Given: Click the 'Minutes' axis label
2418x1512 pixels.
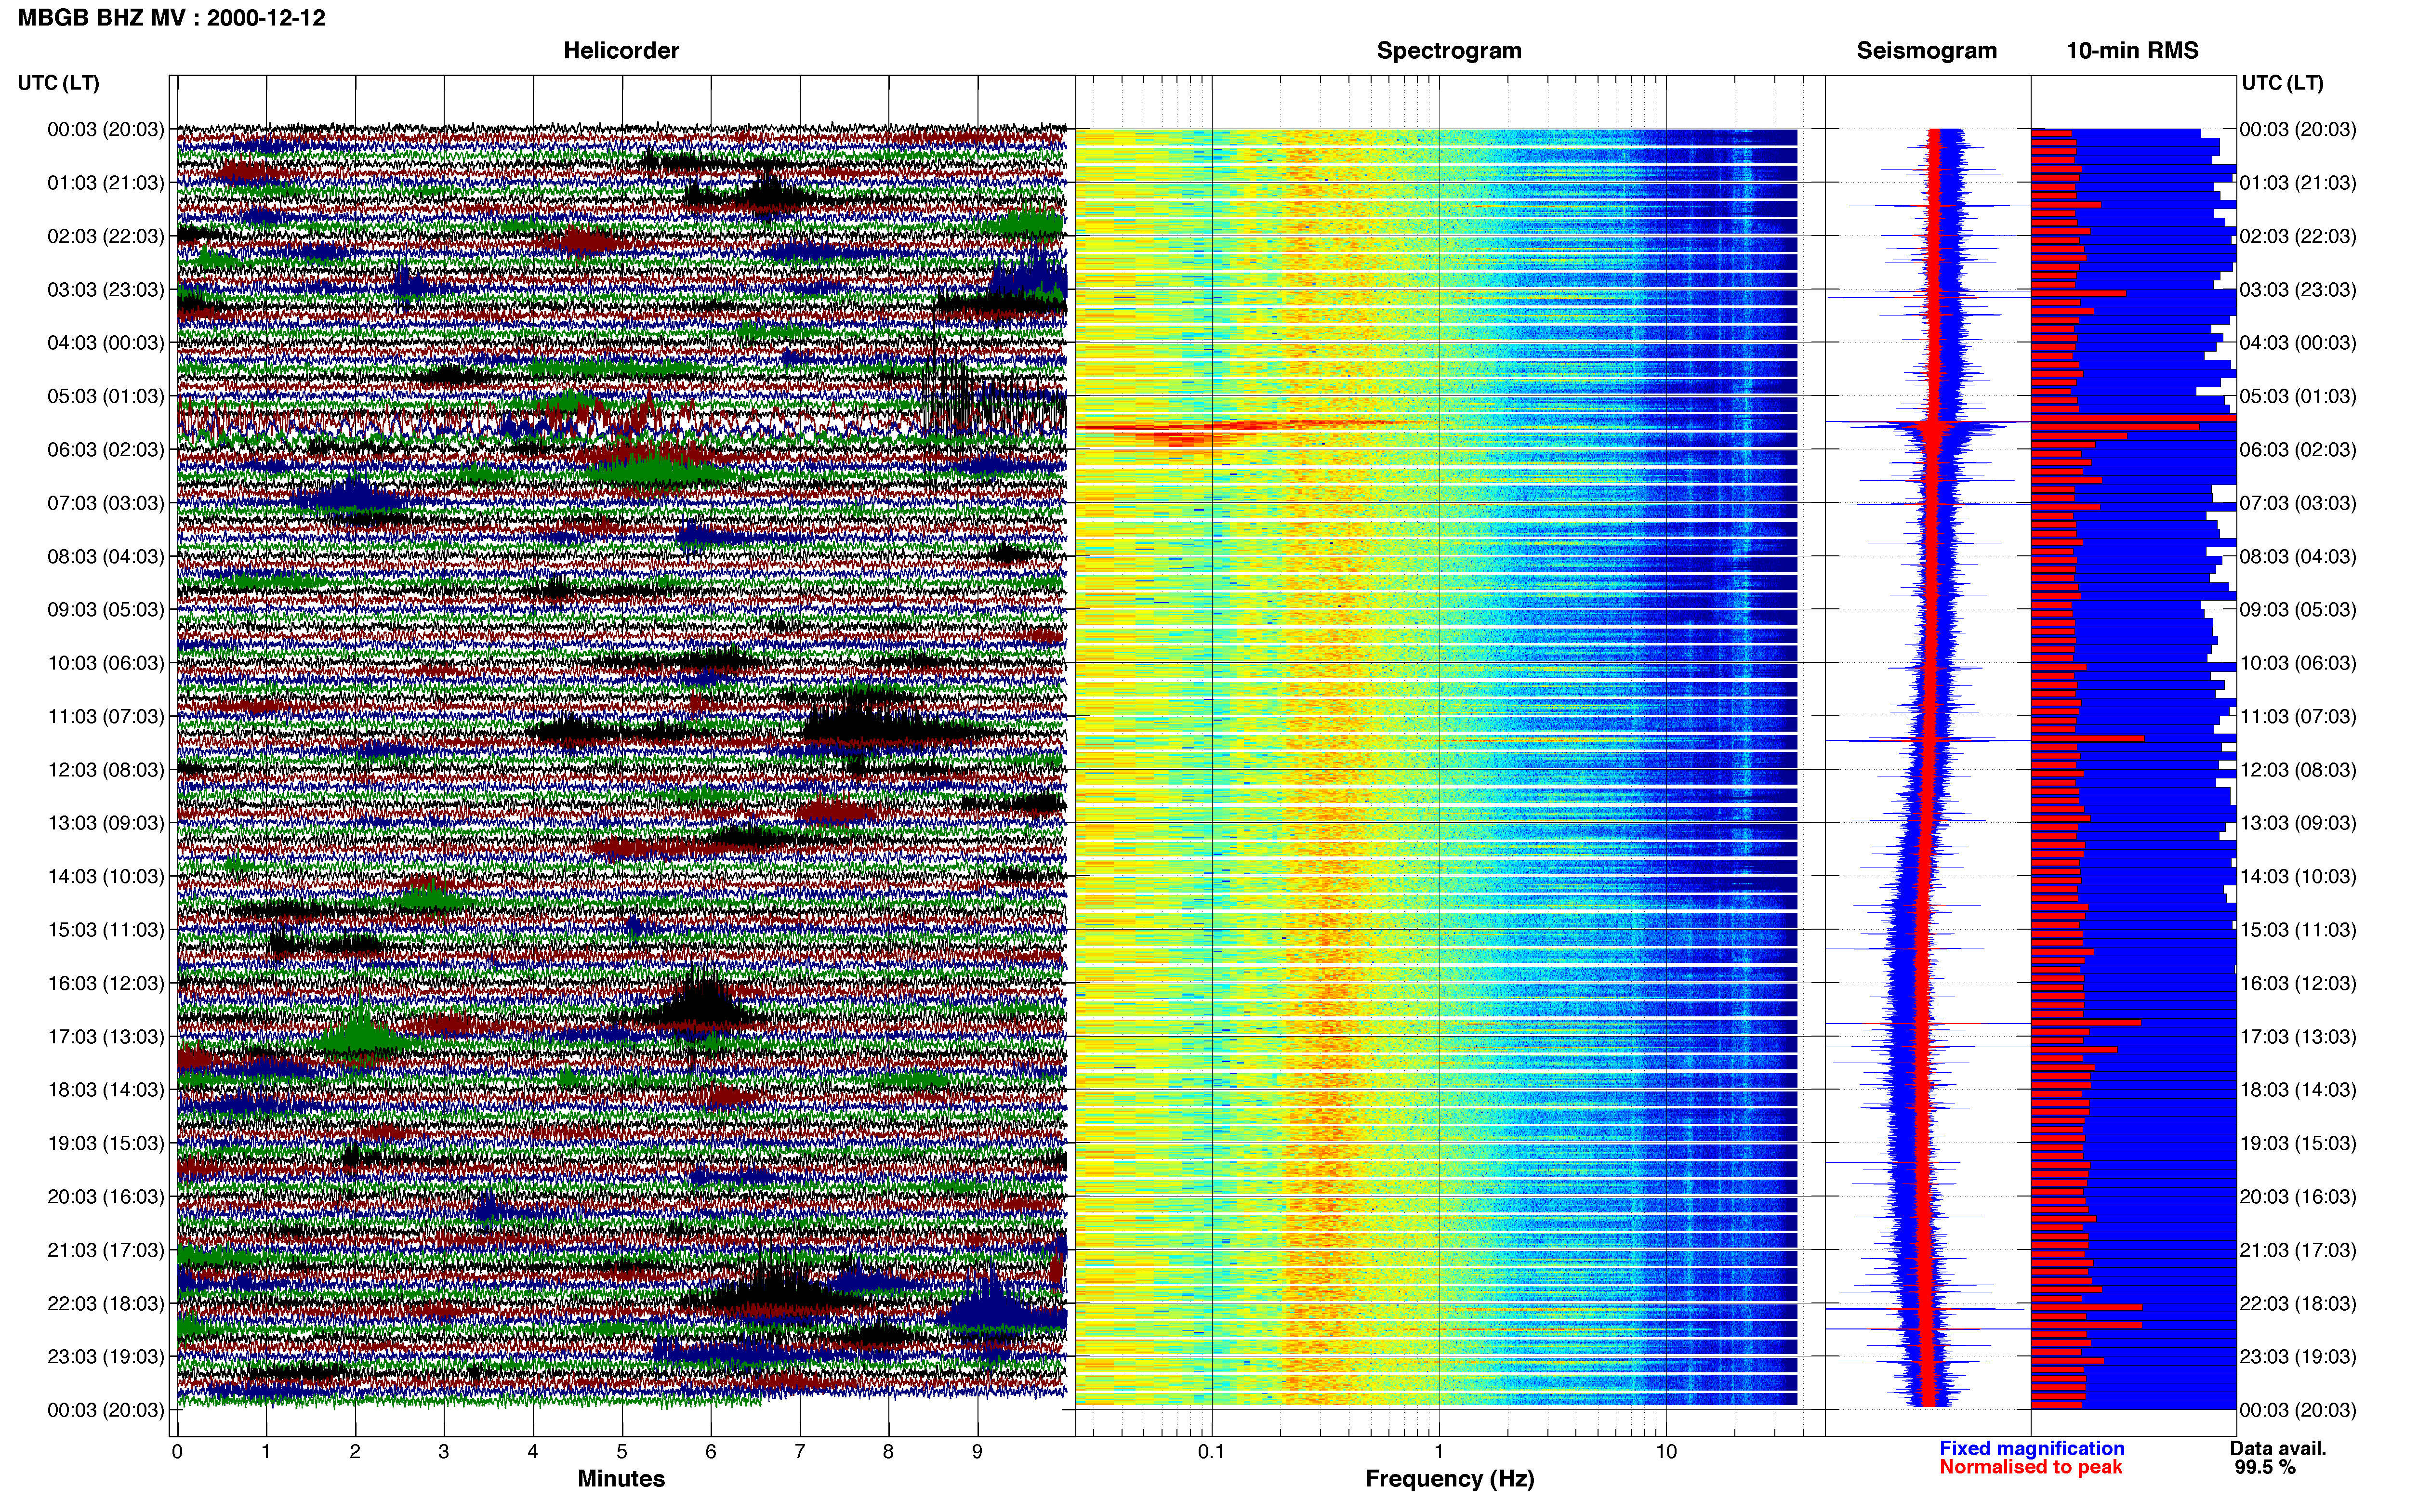Looking at the screenshot, I should [621, 1478].
